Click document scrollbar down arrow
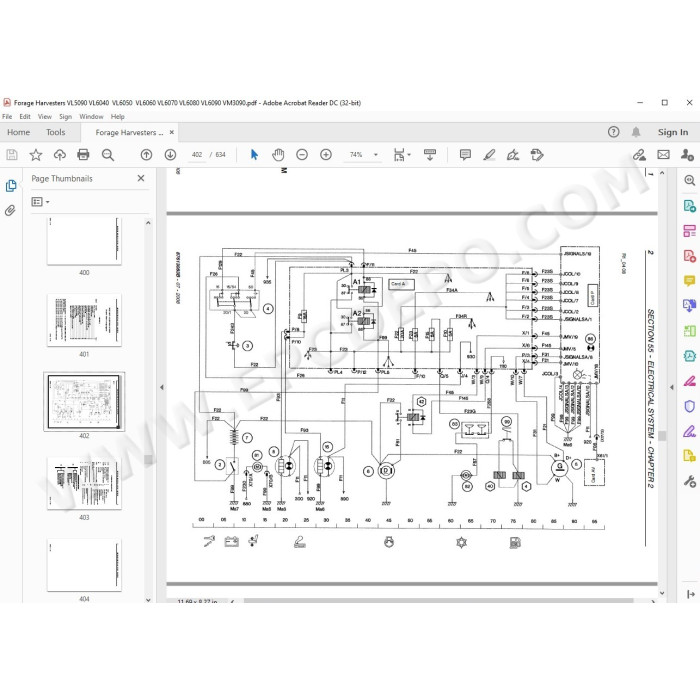700x700 pixels. (x=662, y=593)
